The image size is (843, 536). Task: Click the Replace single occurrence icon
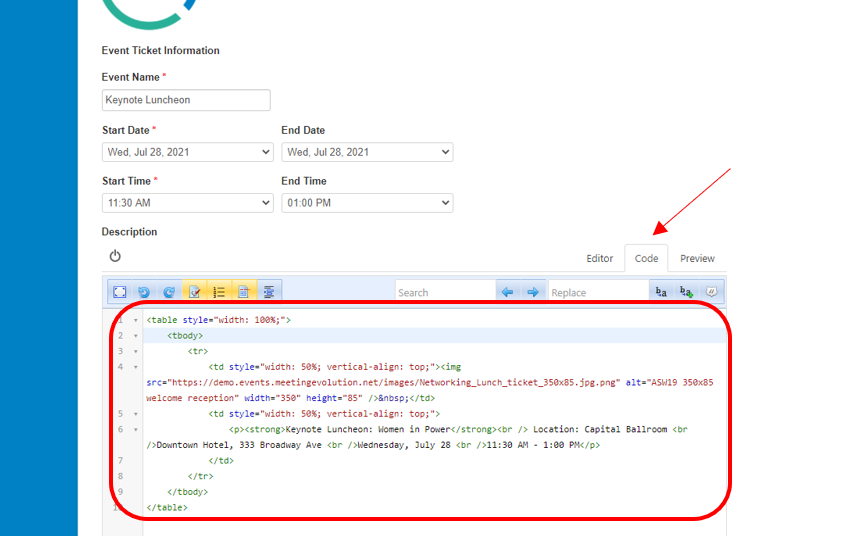pyautogui.click(x=661, y=292)
